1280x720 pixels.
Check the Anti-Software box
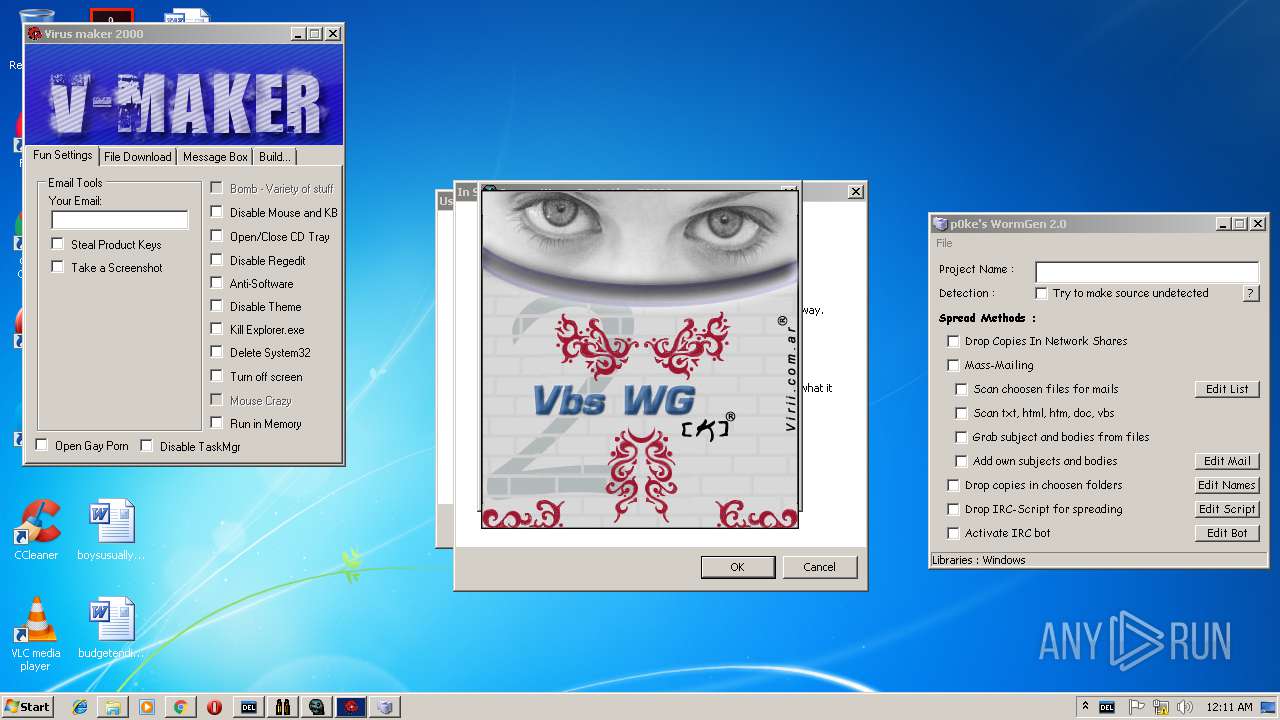coord(217,283)
